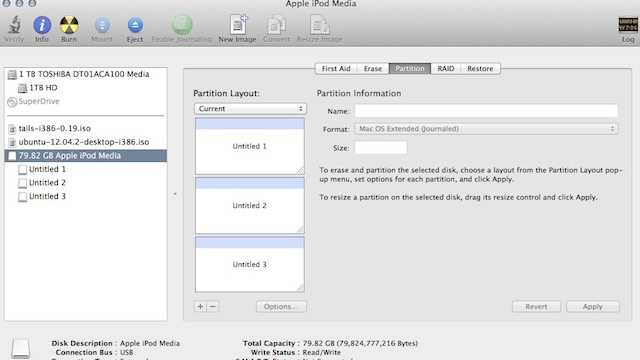The width and height of the screenshot is (640, 360).
Task: Click the Apply button
Action: click(593, 307)
